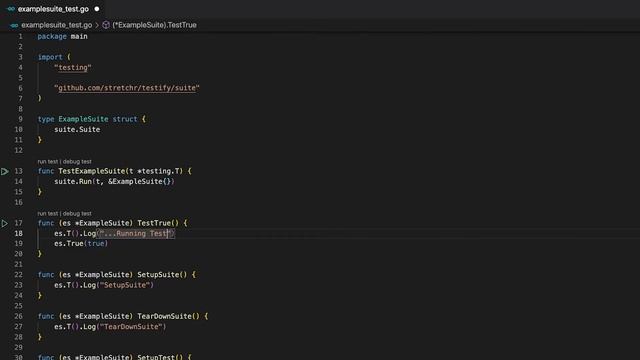Select the examplesuite_test.go editor tab
This screenshot has height=360, width=640.
[53, 9]
